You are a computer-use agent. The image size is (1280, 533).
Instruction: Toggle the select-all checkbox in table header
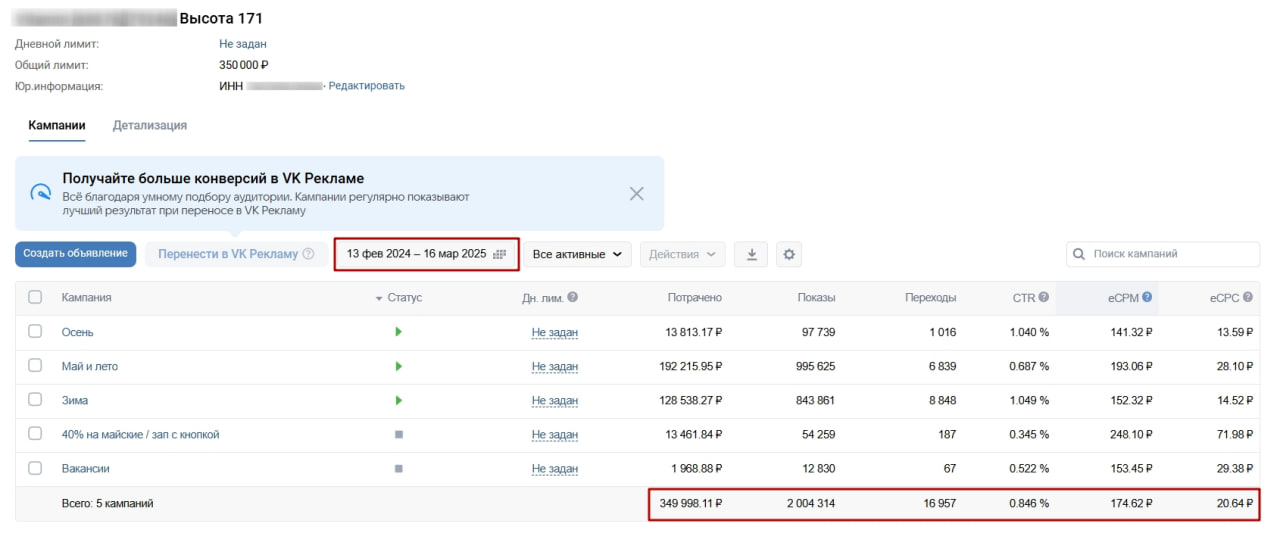coord(35,297)
